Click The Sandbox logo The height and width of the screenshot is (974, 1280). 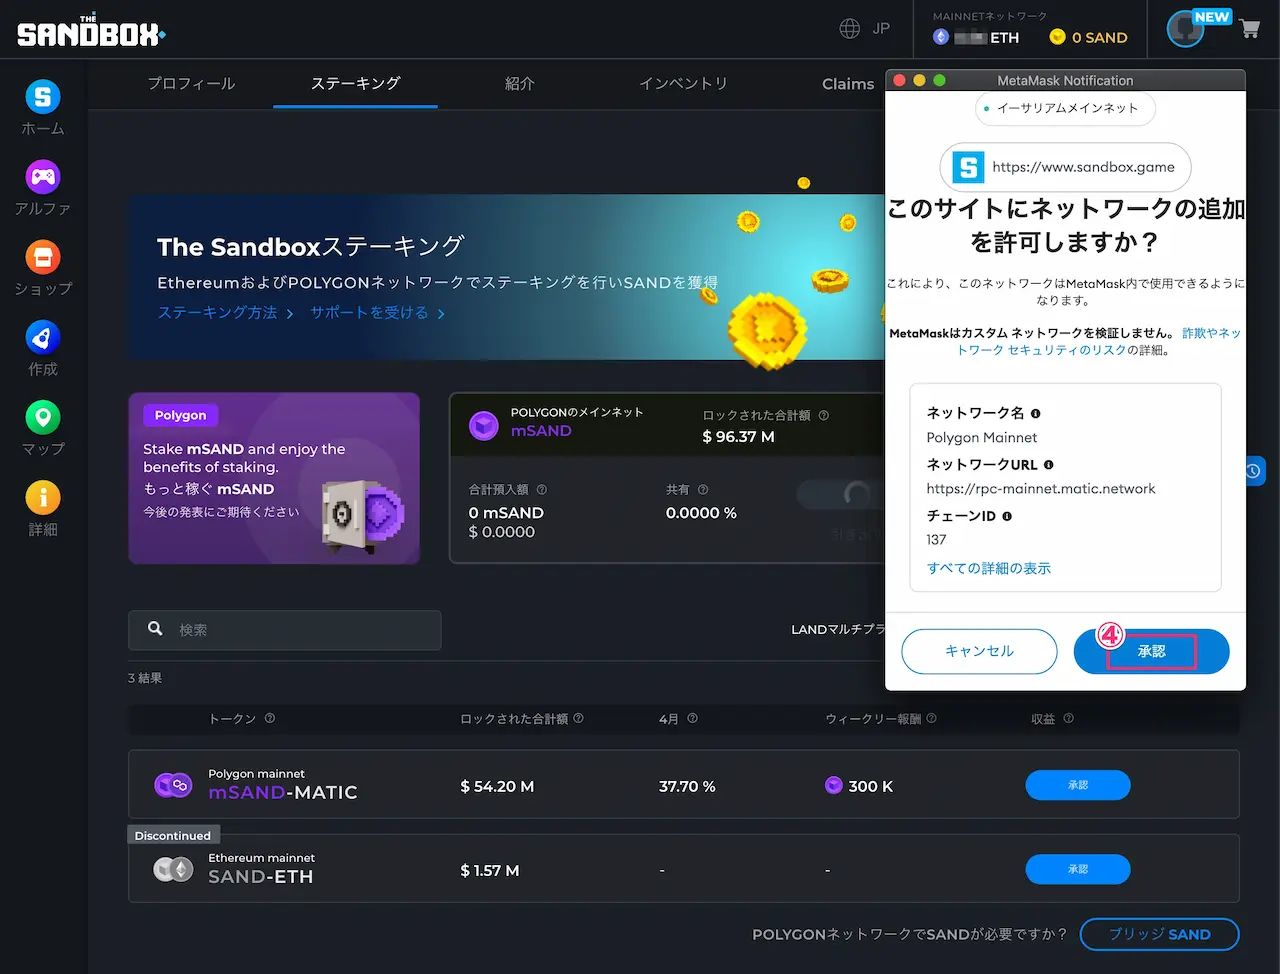pyautogui.click(x=91, y=32)
